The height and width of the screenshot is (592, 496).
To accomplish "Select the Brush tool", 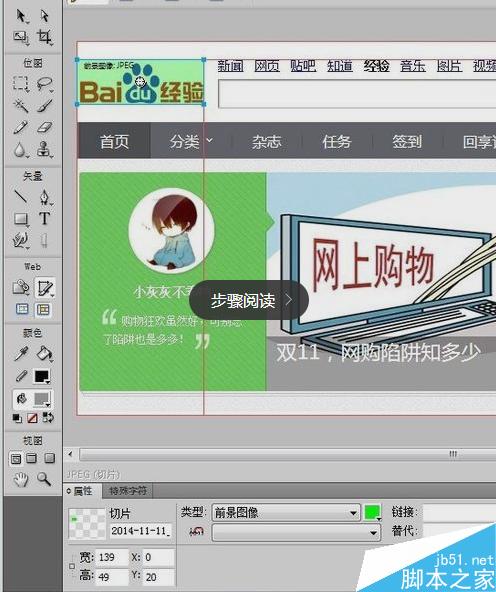I will (45, 105).
